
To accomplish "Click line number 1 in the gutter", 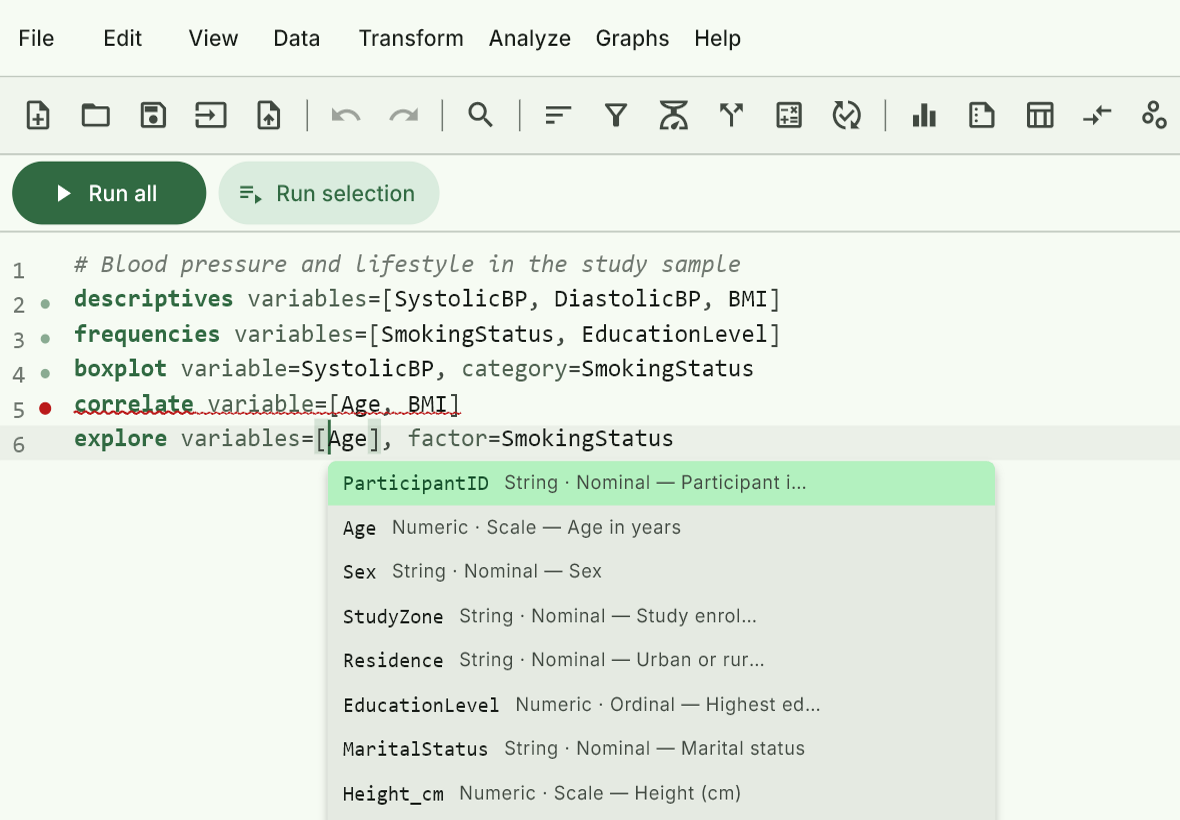I will click(x=19, y=270).
